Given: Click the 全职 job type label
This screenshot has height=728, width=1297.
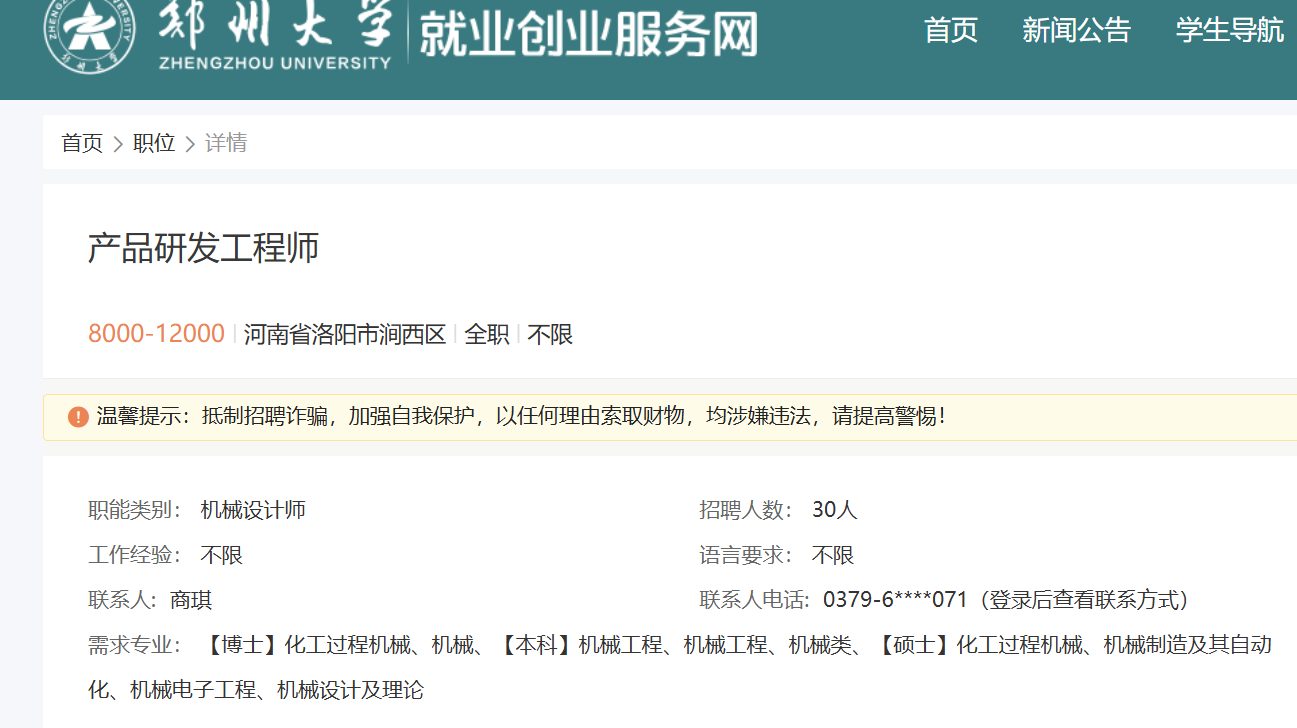Looking at the screenshot, I should pyautogui.click(x=487, y=334).
